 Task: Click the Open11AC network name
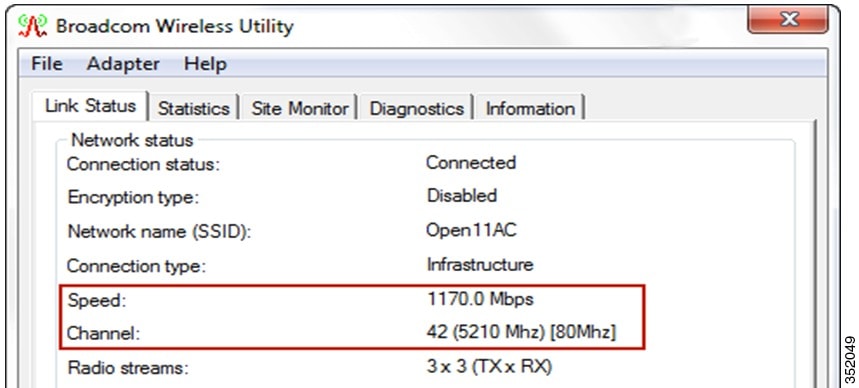[471, 230]
